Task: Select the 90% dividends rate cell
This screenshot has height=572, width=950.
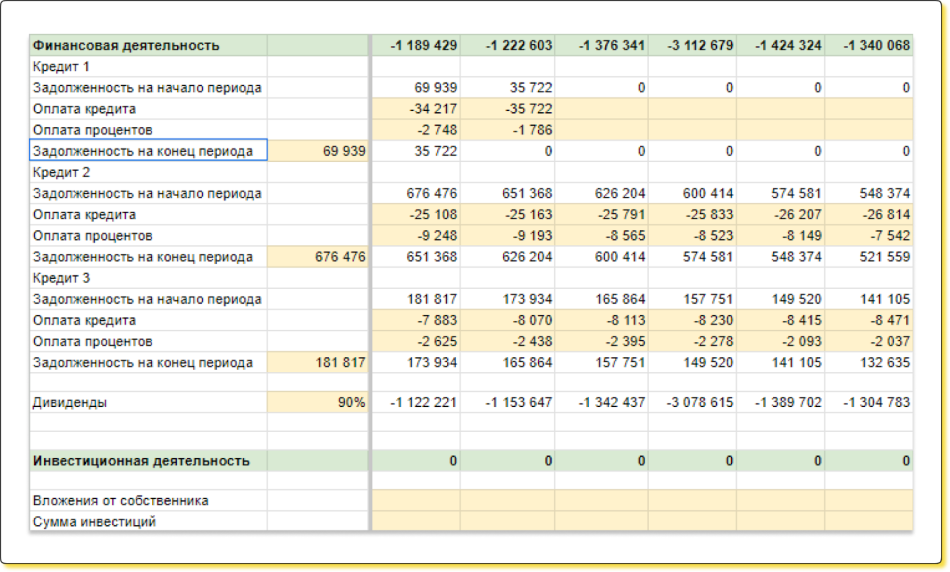Action: pos(318,402)
